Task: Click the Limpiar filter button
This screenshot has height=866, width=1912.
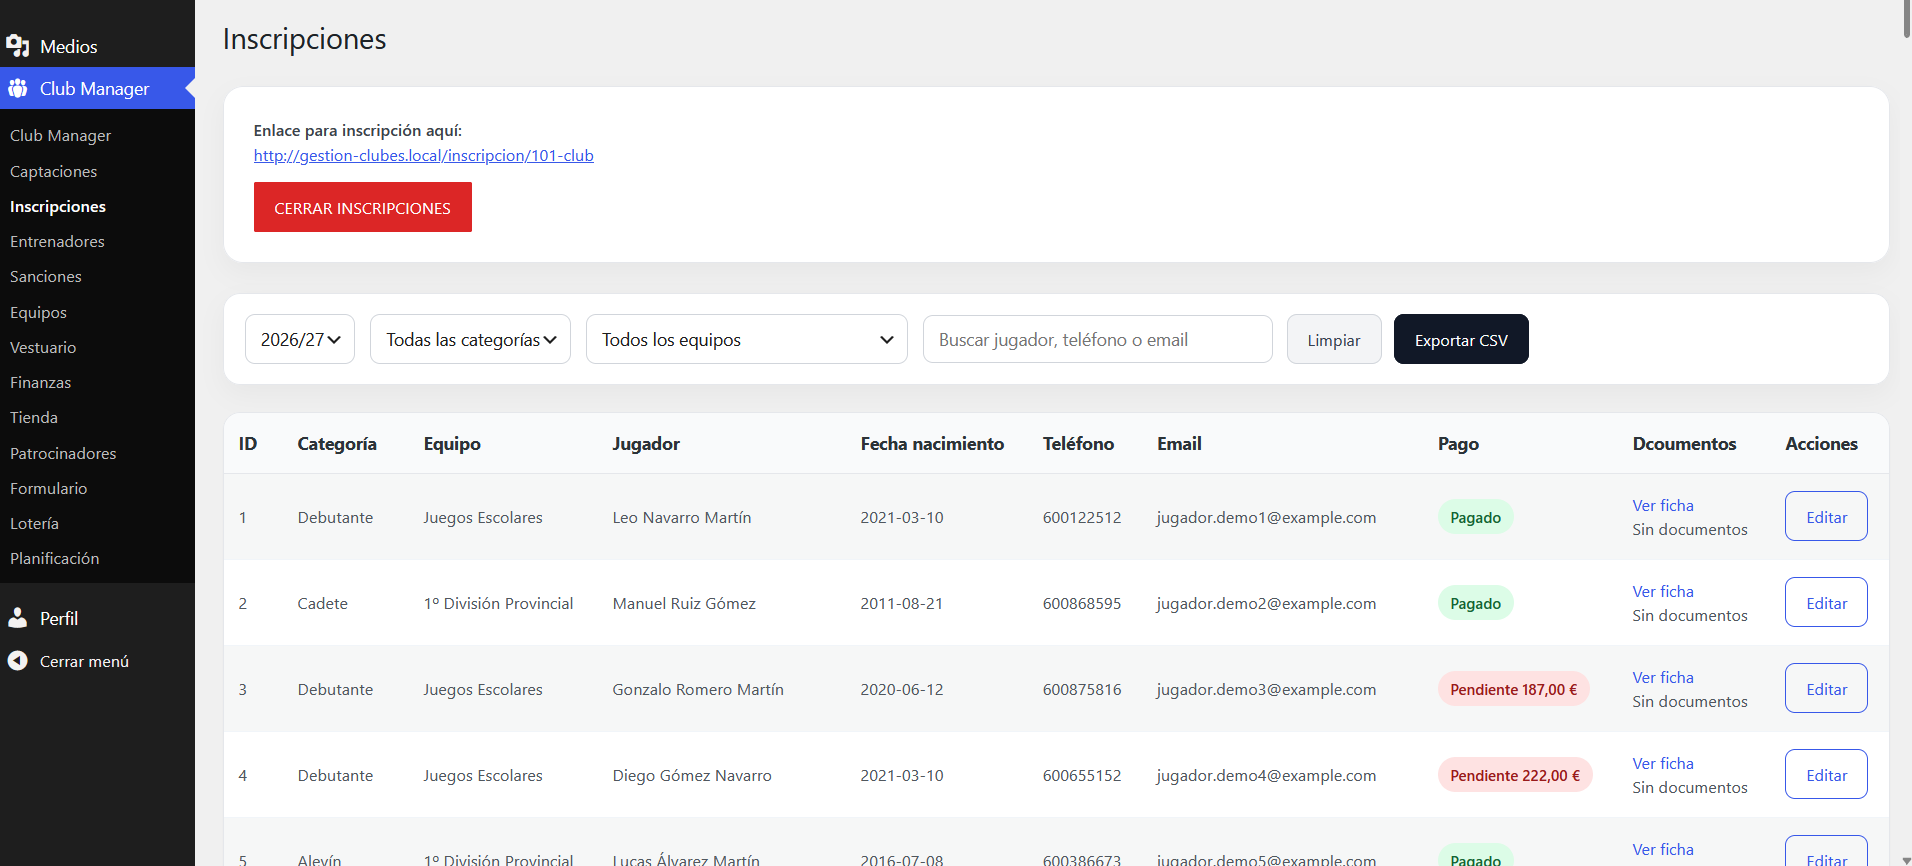Action: (1334, 339)
